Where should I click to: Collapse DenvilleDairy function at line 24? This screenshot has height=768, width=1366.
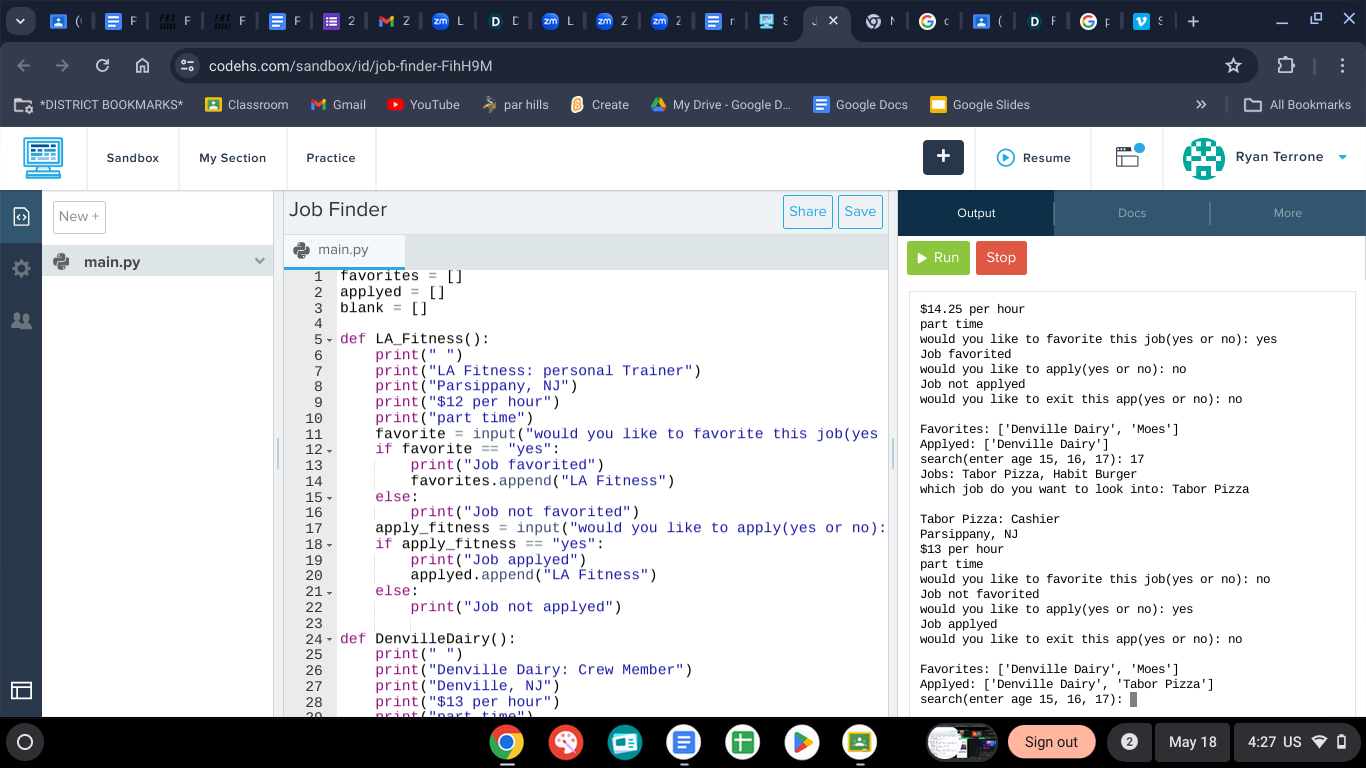coord(330,639)
